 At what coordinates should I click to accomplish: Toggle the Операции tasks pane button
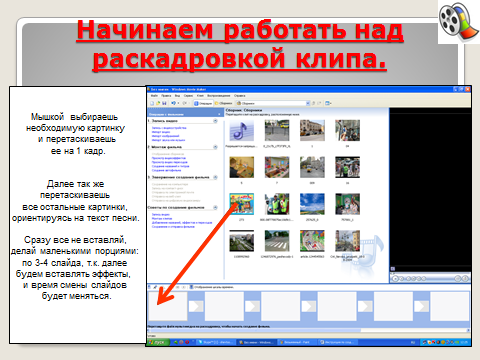pos(203,103)
